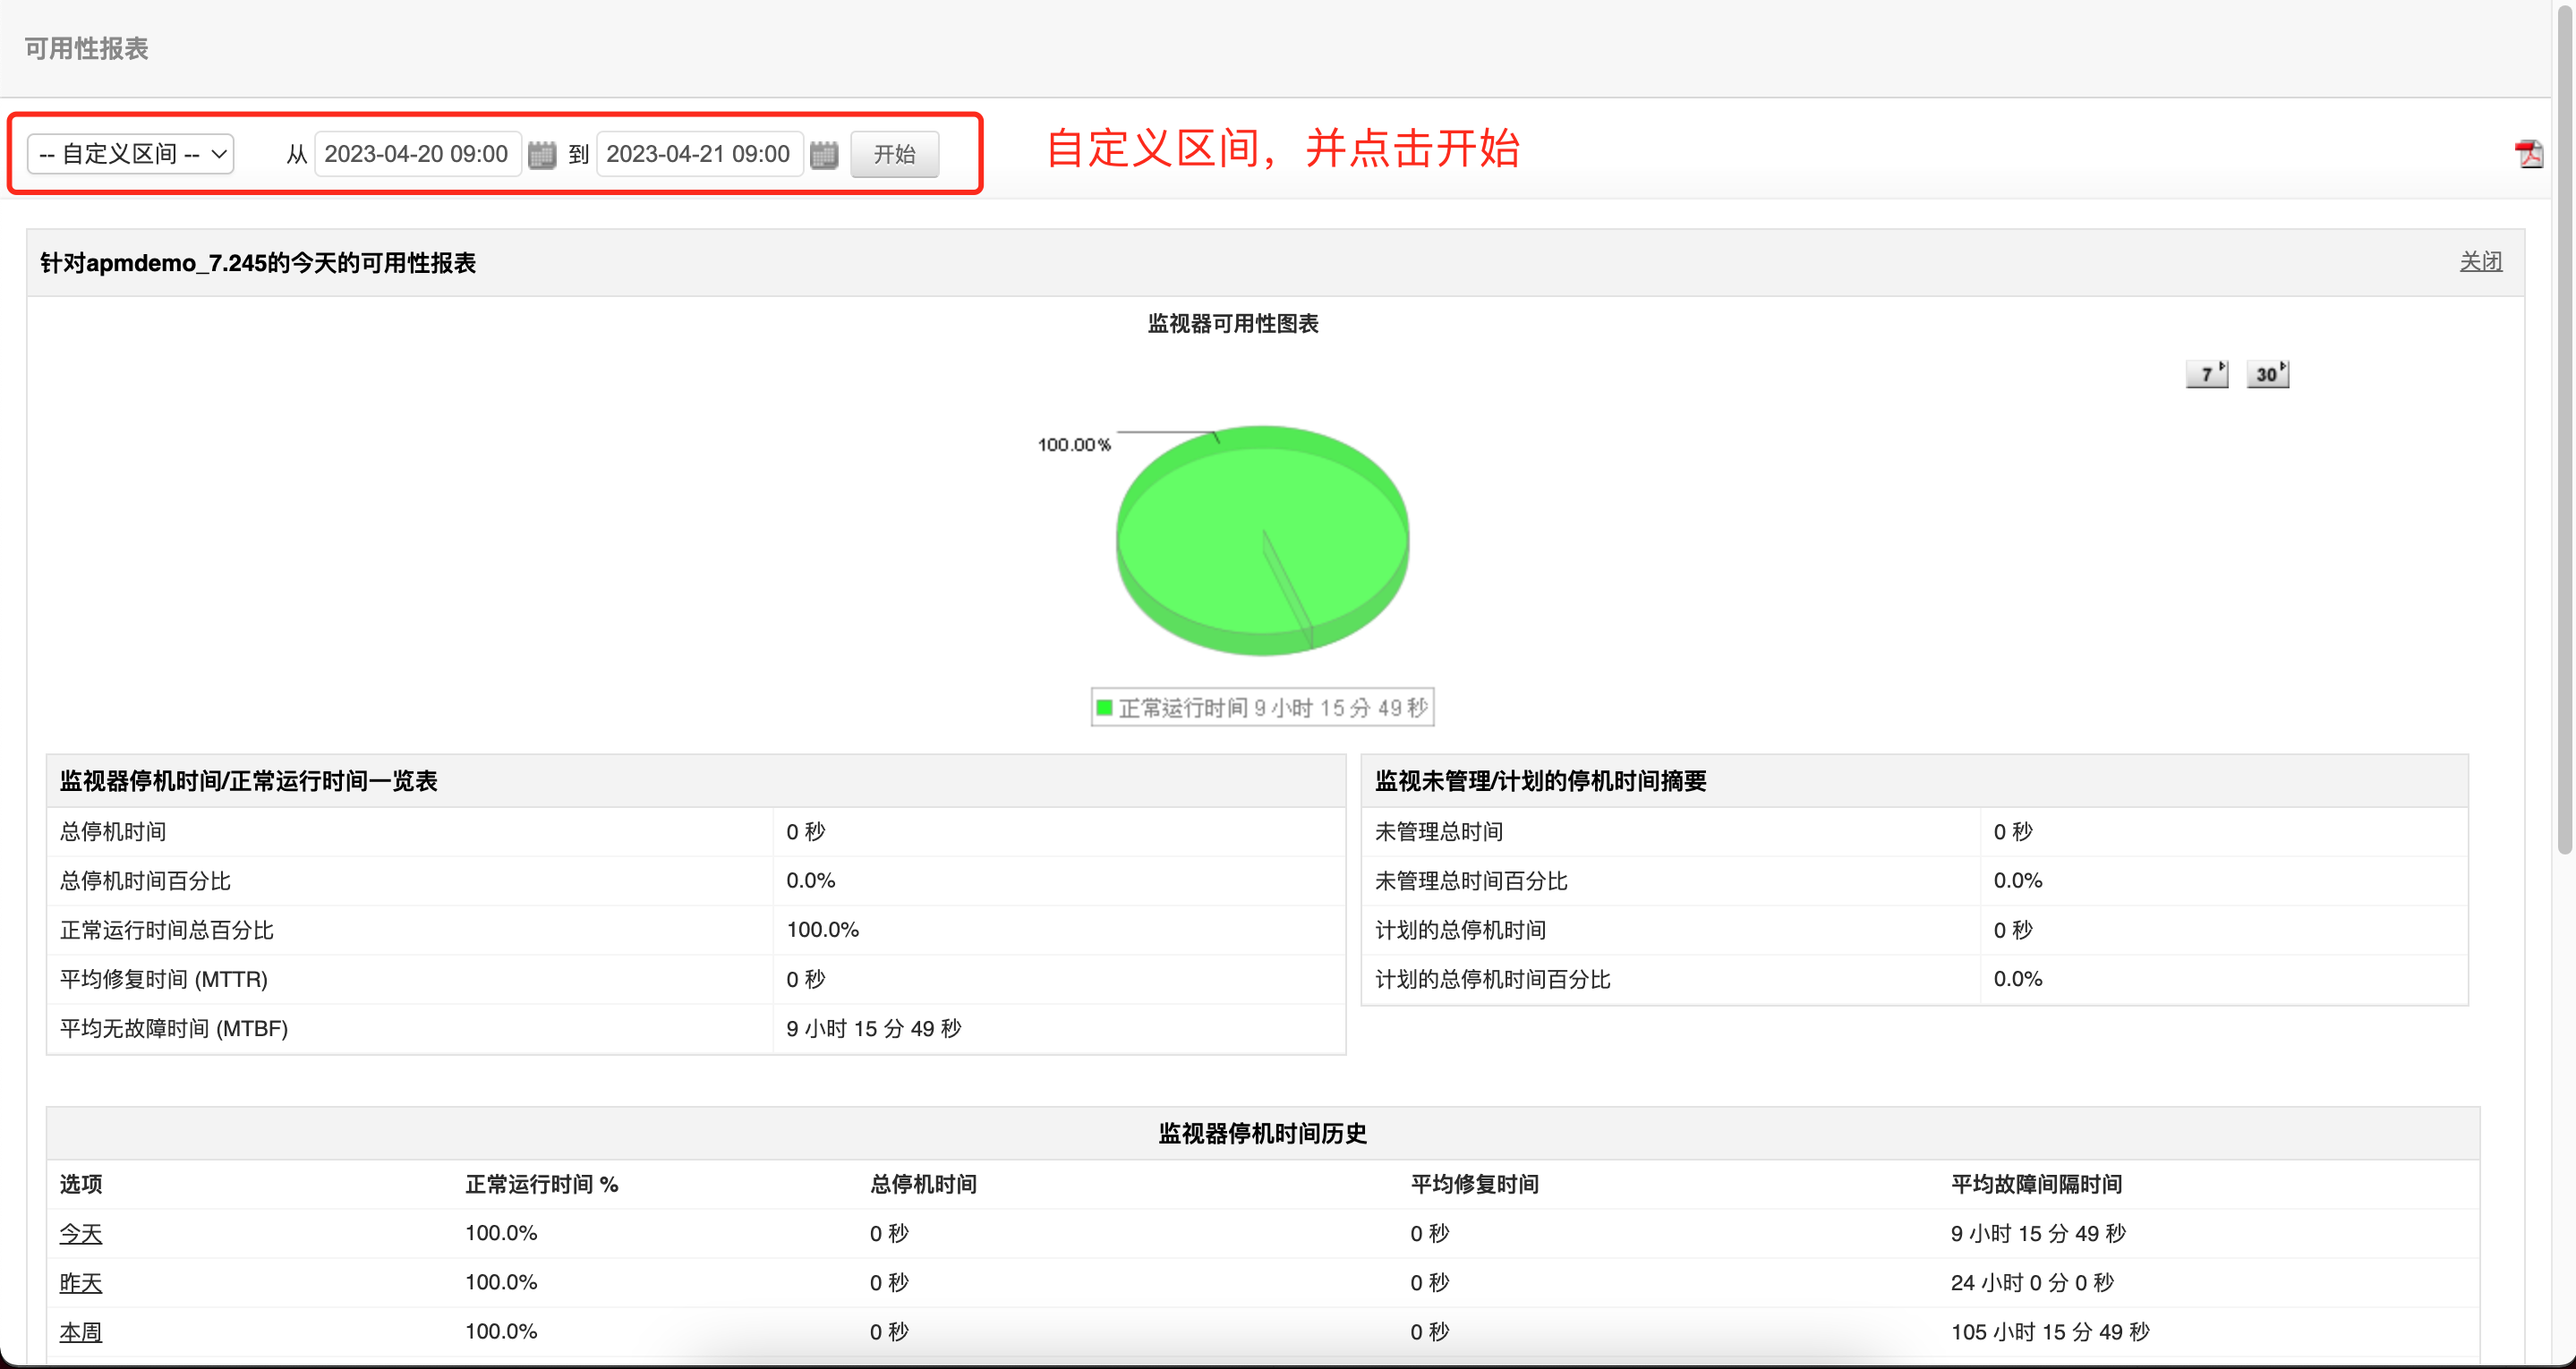Open the 自定义区间 period dropdown
This screenshot has width=2576, height=1369.
click(131, 154)
